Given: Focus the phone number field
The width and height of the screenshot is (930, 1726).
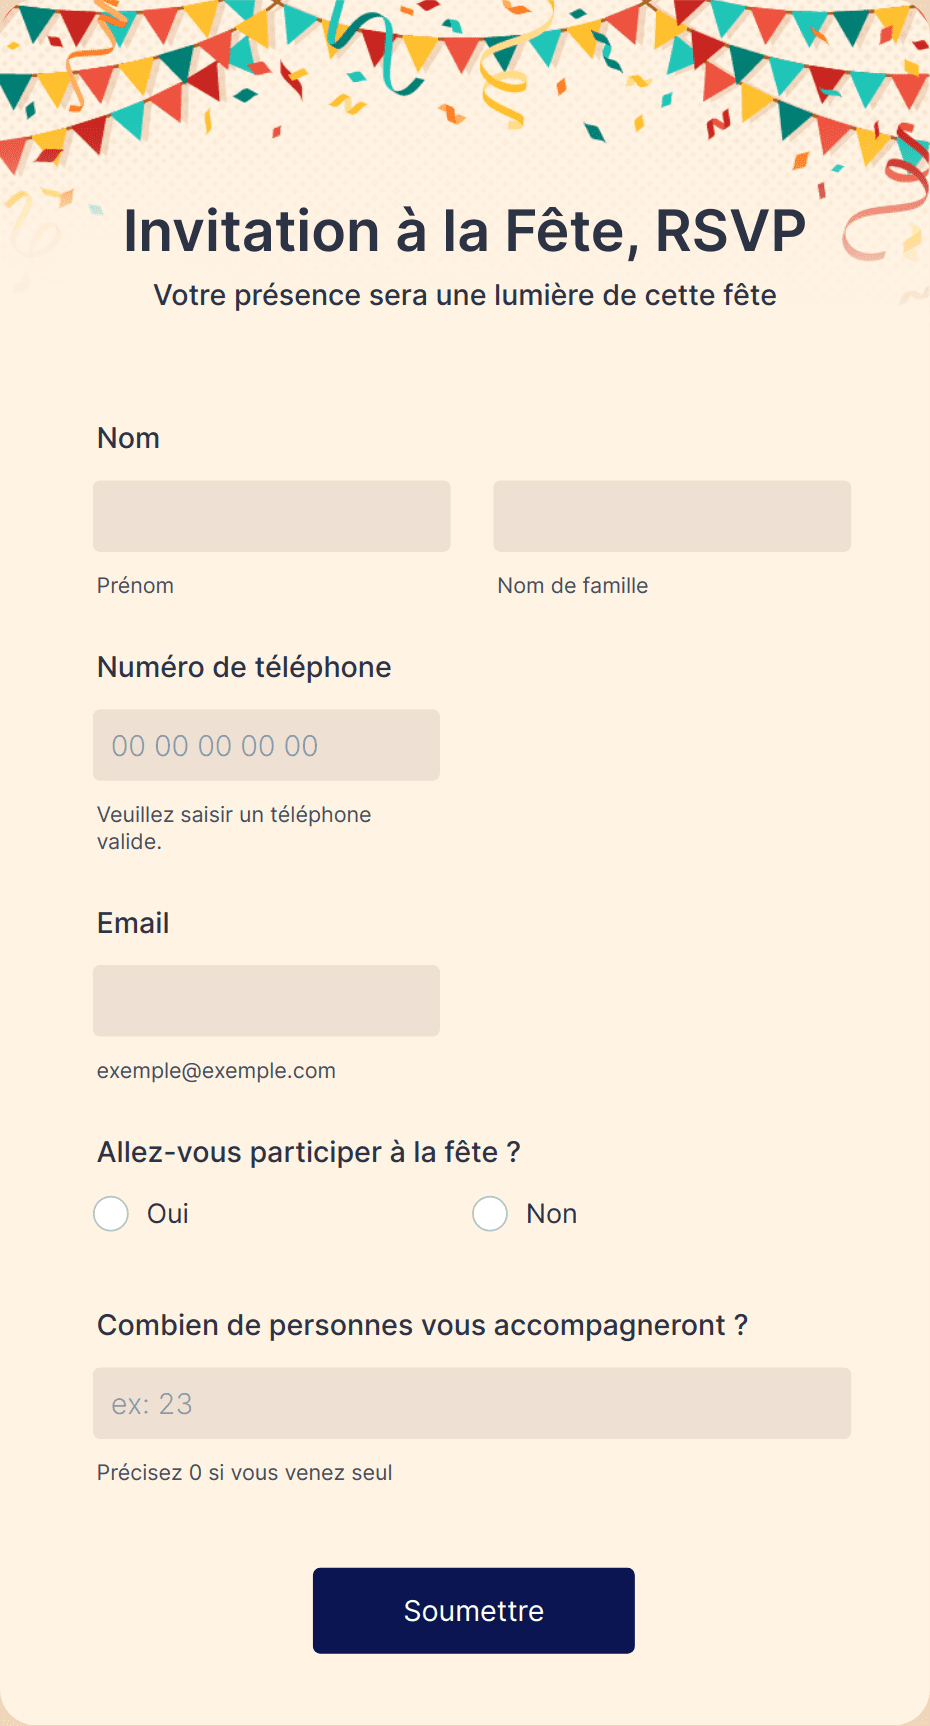Looking at the screenshot, I should [266, 745].
